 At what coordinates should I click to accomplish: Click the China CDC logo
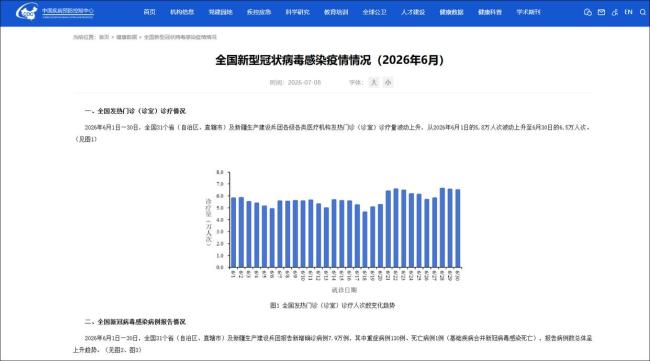(55, 12)
